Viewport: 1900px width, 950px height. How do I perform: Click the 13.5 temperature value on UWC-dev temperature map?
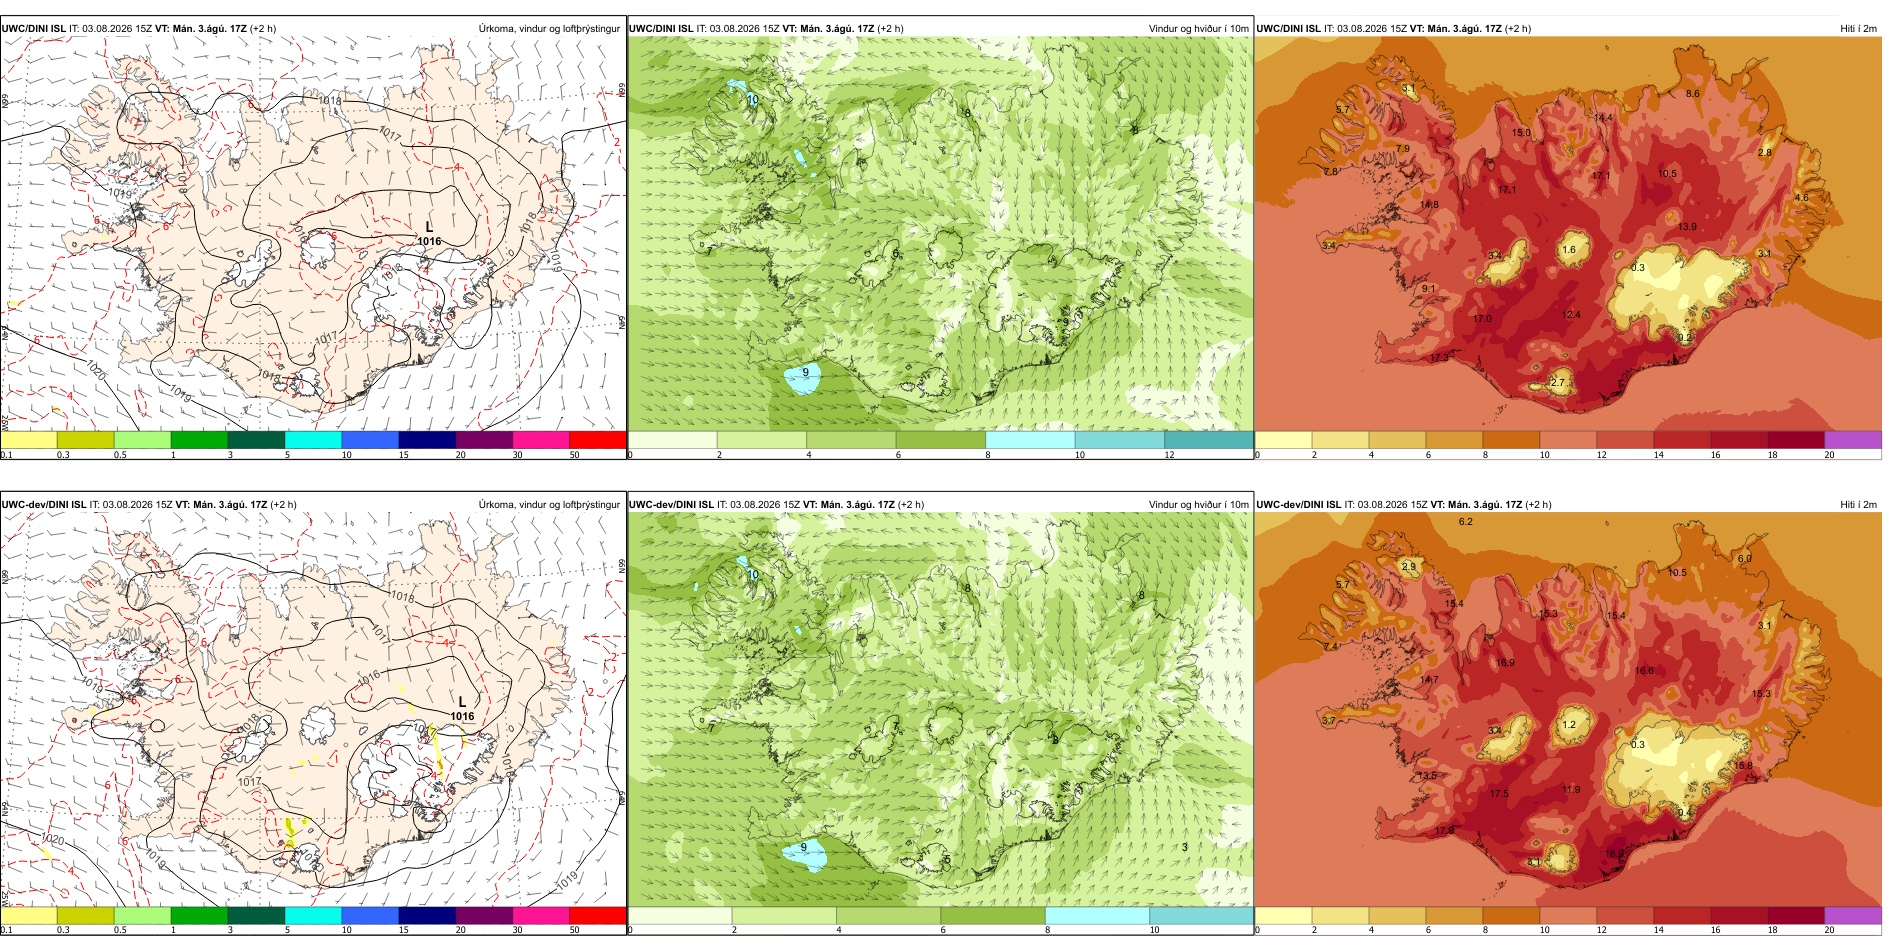pyautogui.click(x=1427, y=776)
